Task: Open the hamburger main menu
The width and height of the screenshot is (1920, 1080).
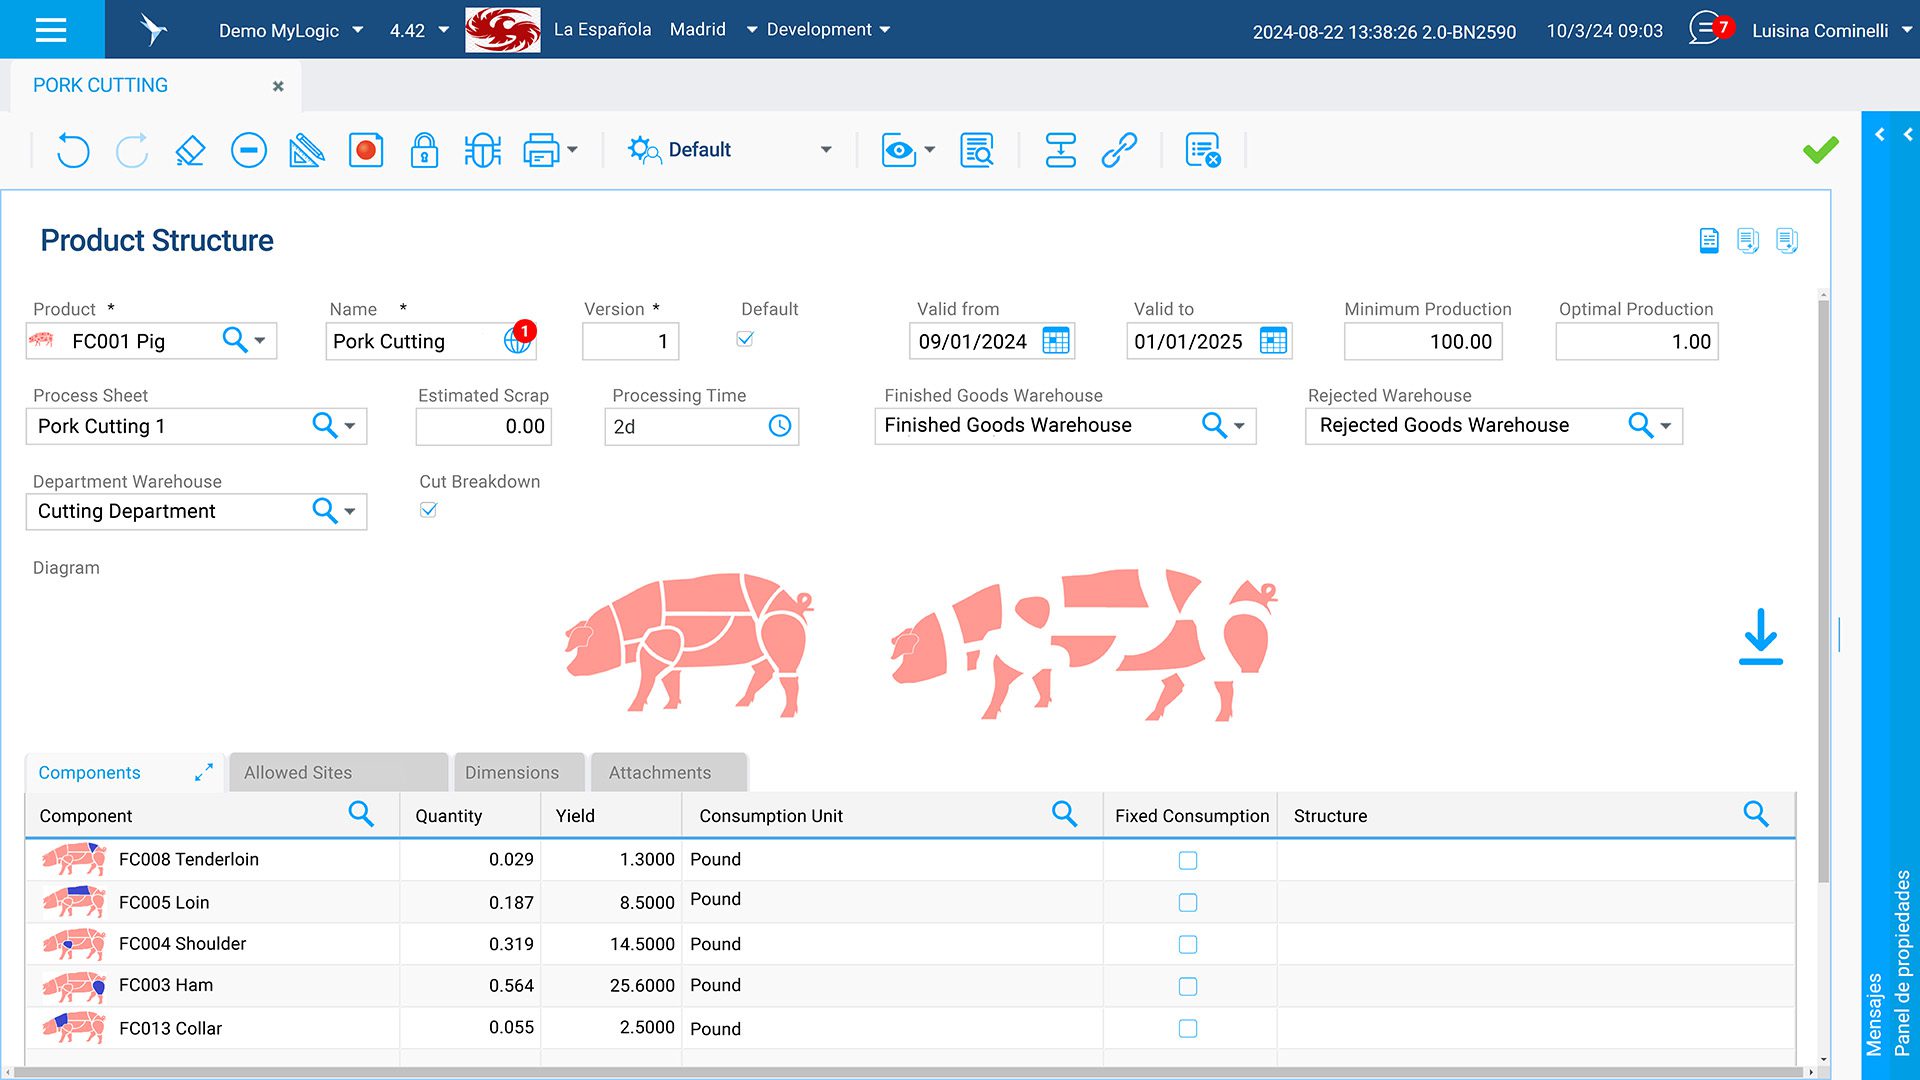Action: [x=51, y=29]
